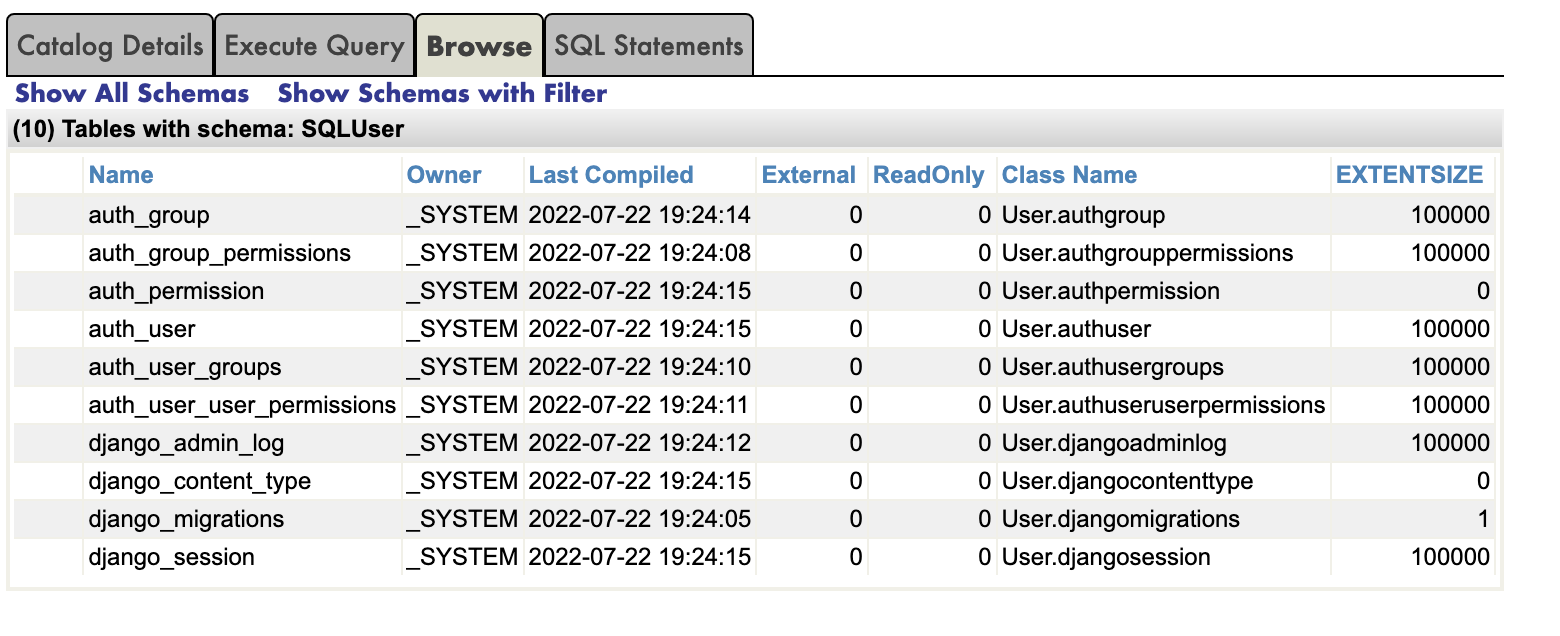
Task: Select the django_session table row
Action: 171,558
